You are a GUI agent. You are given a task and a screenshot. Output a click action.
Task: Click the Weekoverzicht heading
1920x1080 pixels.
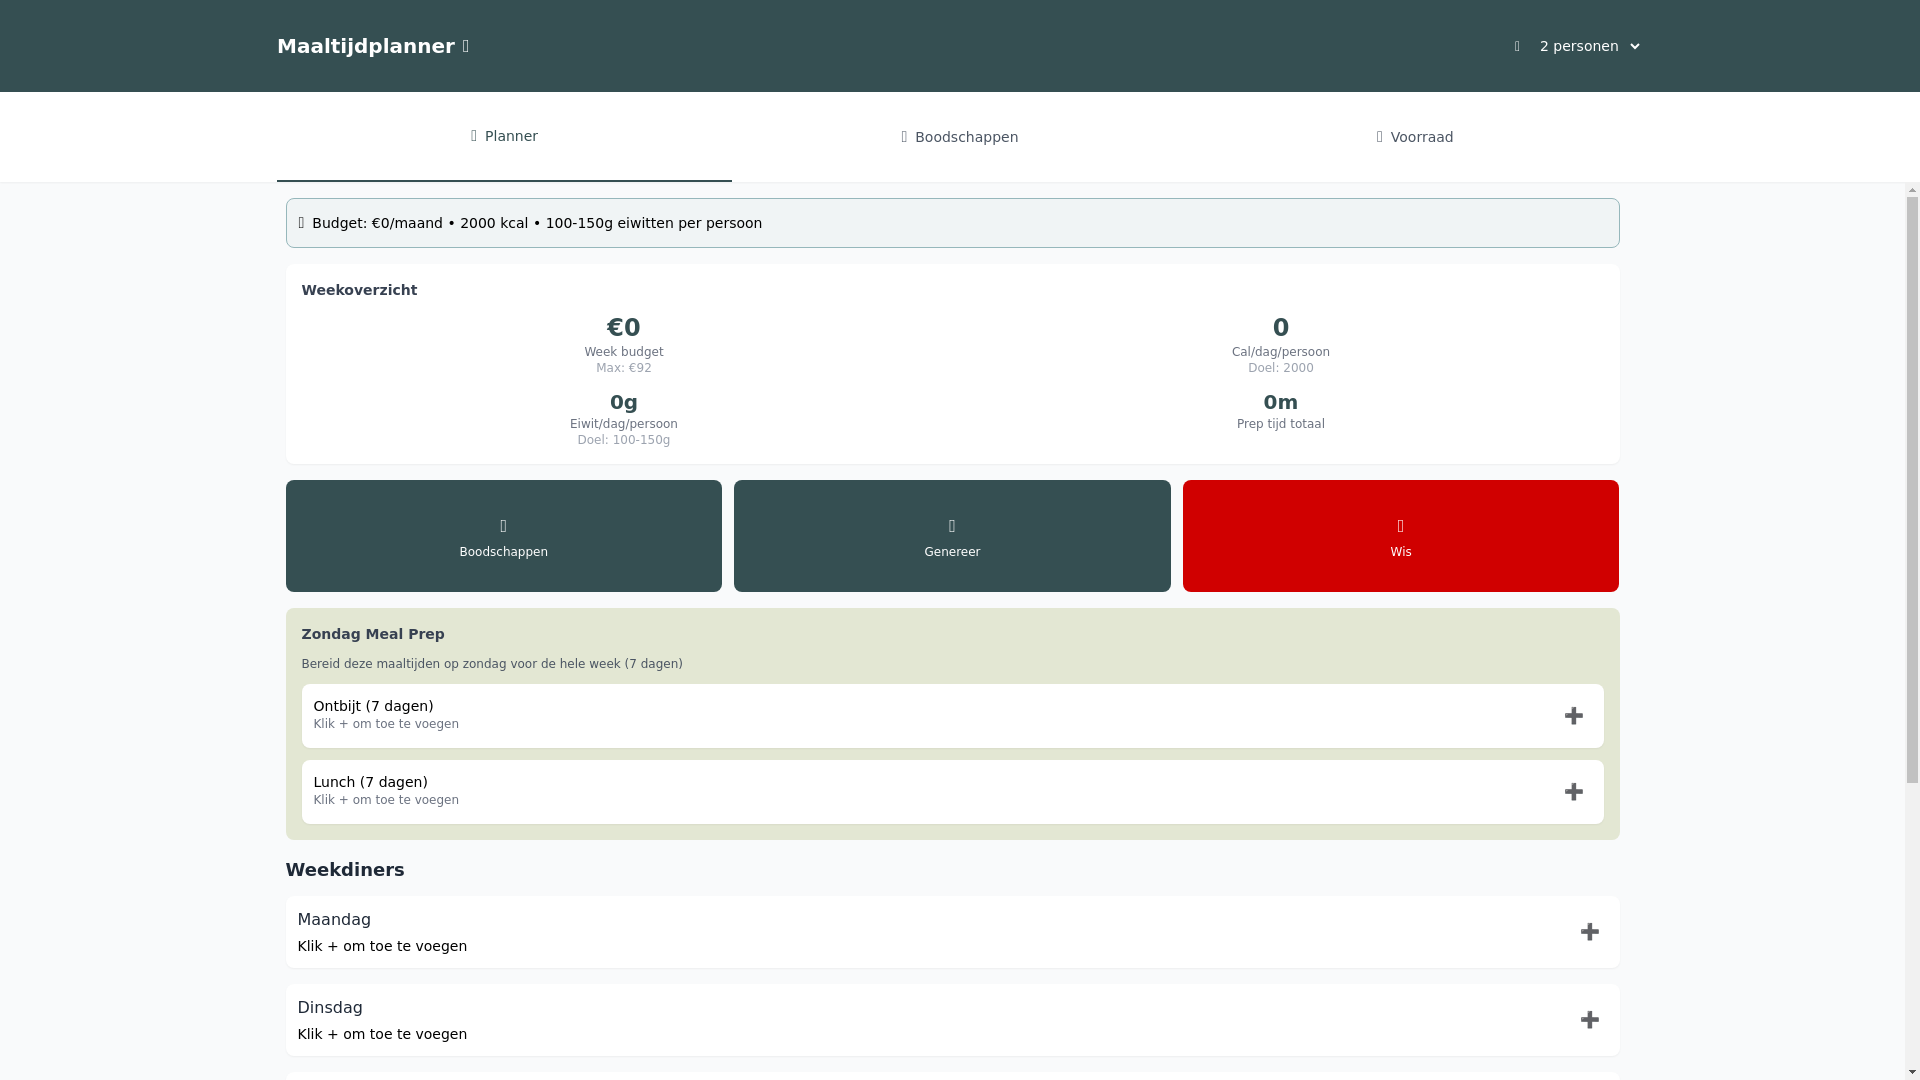(x=359, y=290)
